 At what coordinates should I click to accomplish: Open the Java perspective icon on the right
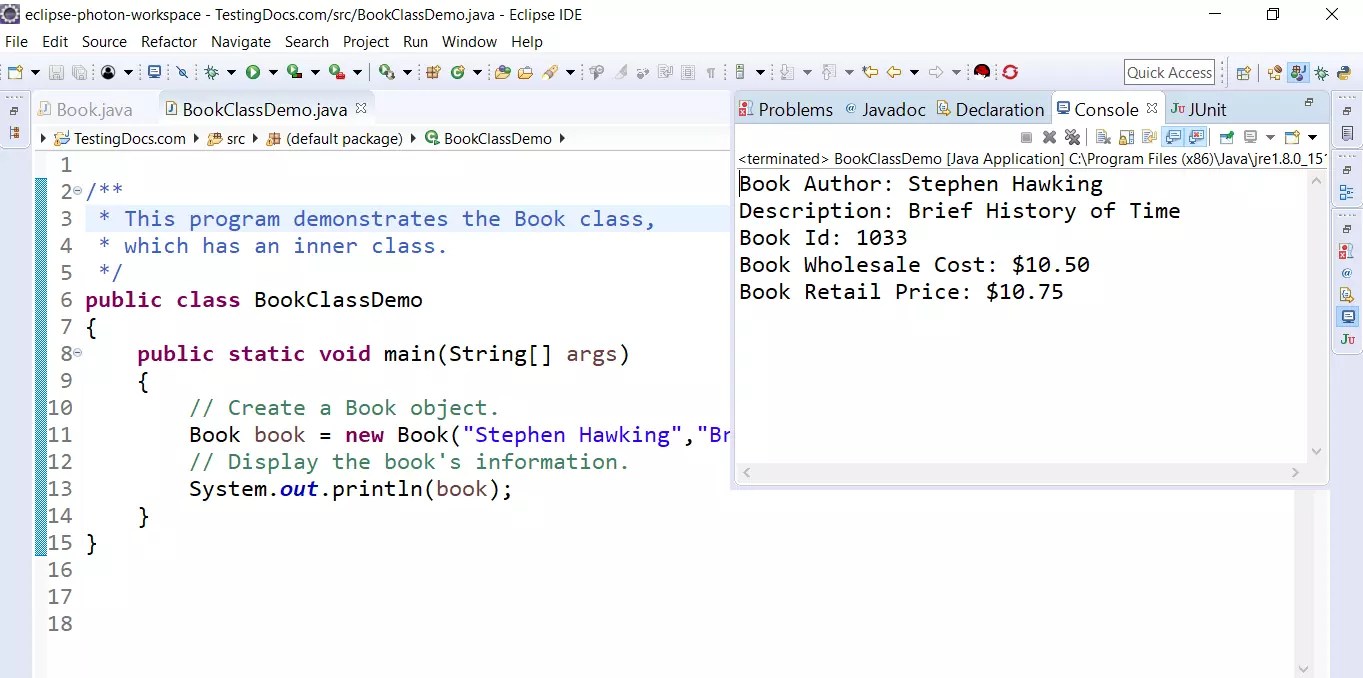[1298, 72]
